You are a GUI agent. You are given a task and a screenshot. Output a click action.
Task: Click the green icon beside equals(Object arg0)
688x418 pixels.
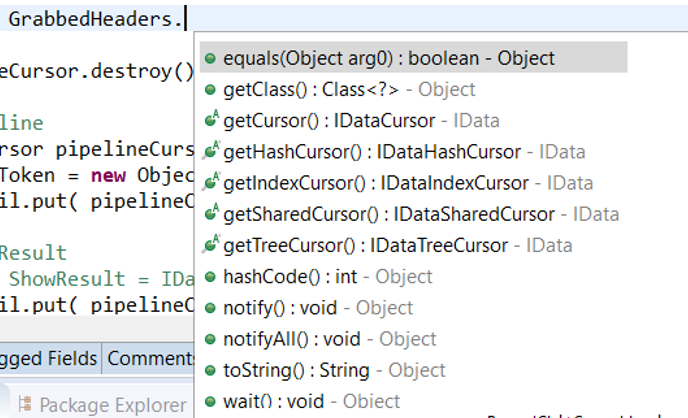(x=210, y=59)
